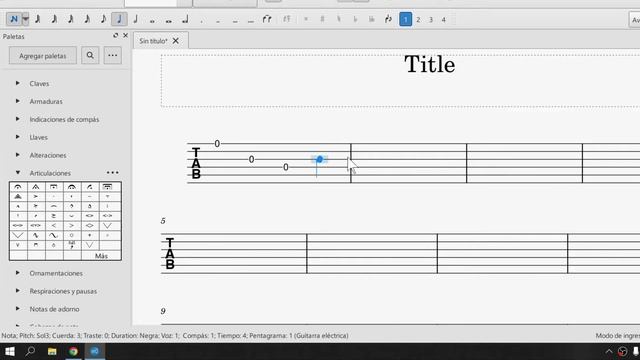Switch to voice 4
Viewport: 640px width, 360px height.
[x=444, y=20]
